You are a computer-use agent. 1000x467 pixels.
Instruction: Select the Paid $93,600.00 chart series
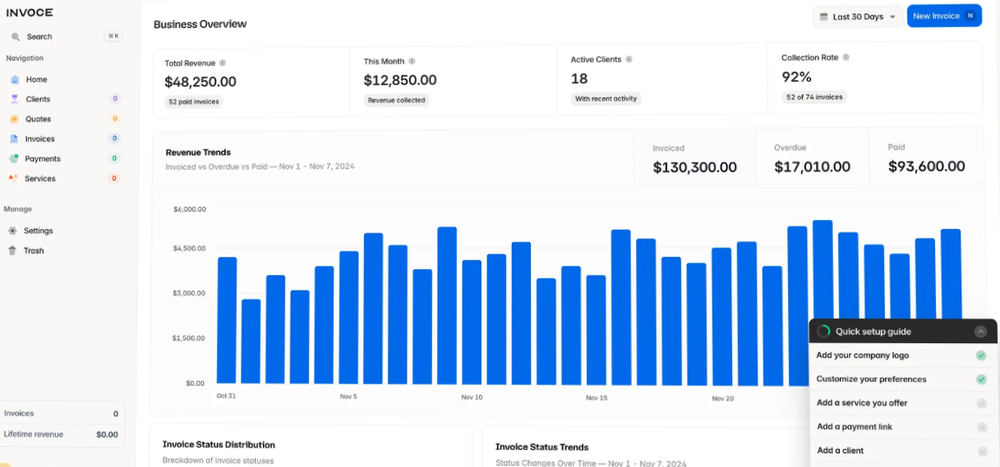[926, 159]
